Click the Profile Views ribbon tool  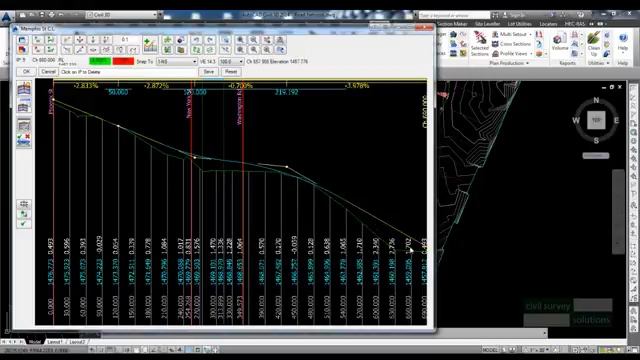(x=511, y=53)
